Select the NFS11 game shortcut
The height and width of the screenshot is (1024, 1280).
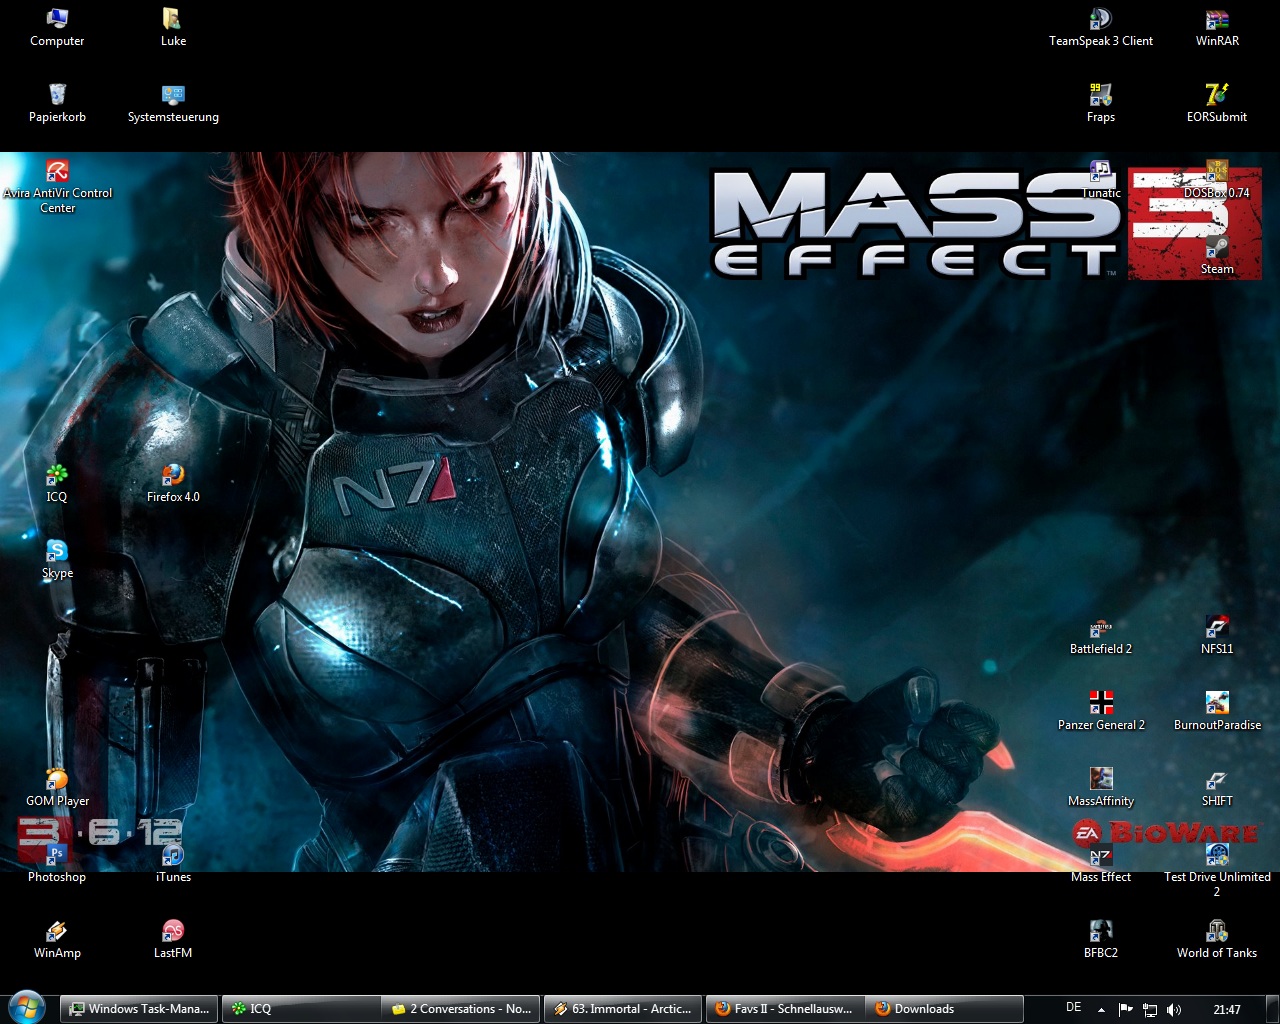pos(1217,635)
